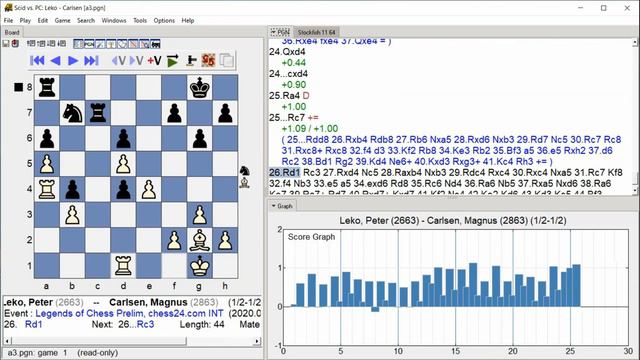Click the +0.44 evaluation comment
Image resolution: width=640 pixels, height=360 pixels.
293,63
